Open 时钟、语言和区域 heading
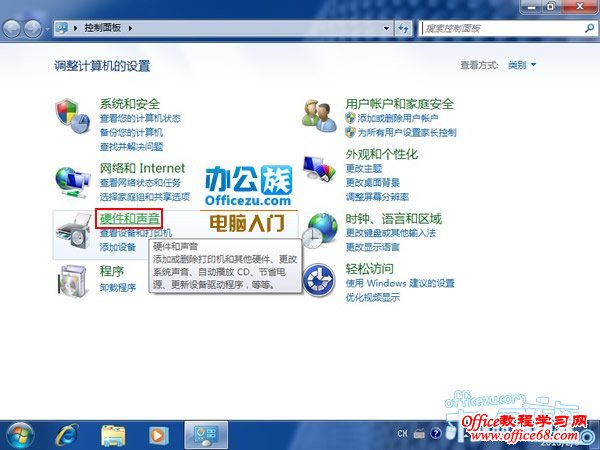This screenshot has width=600, height=450. click(393, 219)
